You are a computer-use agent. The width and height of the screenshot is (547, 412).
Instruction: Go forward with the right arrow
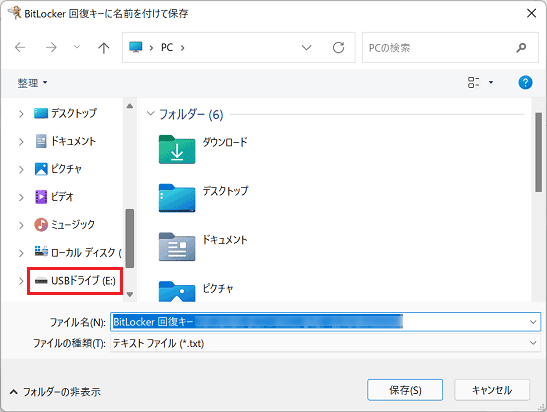[51, 47]
